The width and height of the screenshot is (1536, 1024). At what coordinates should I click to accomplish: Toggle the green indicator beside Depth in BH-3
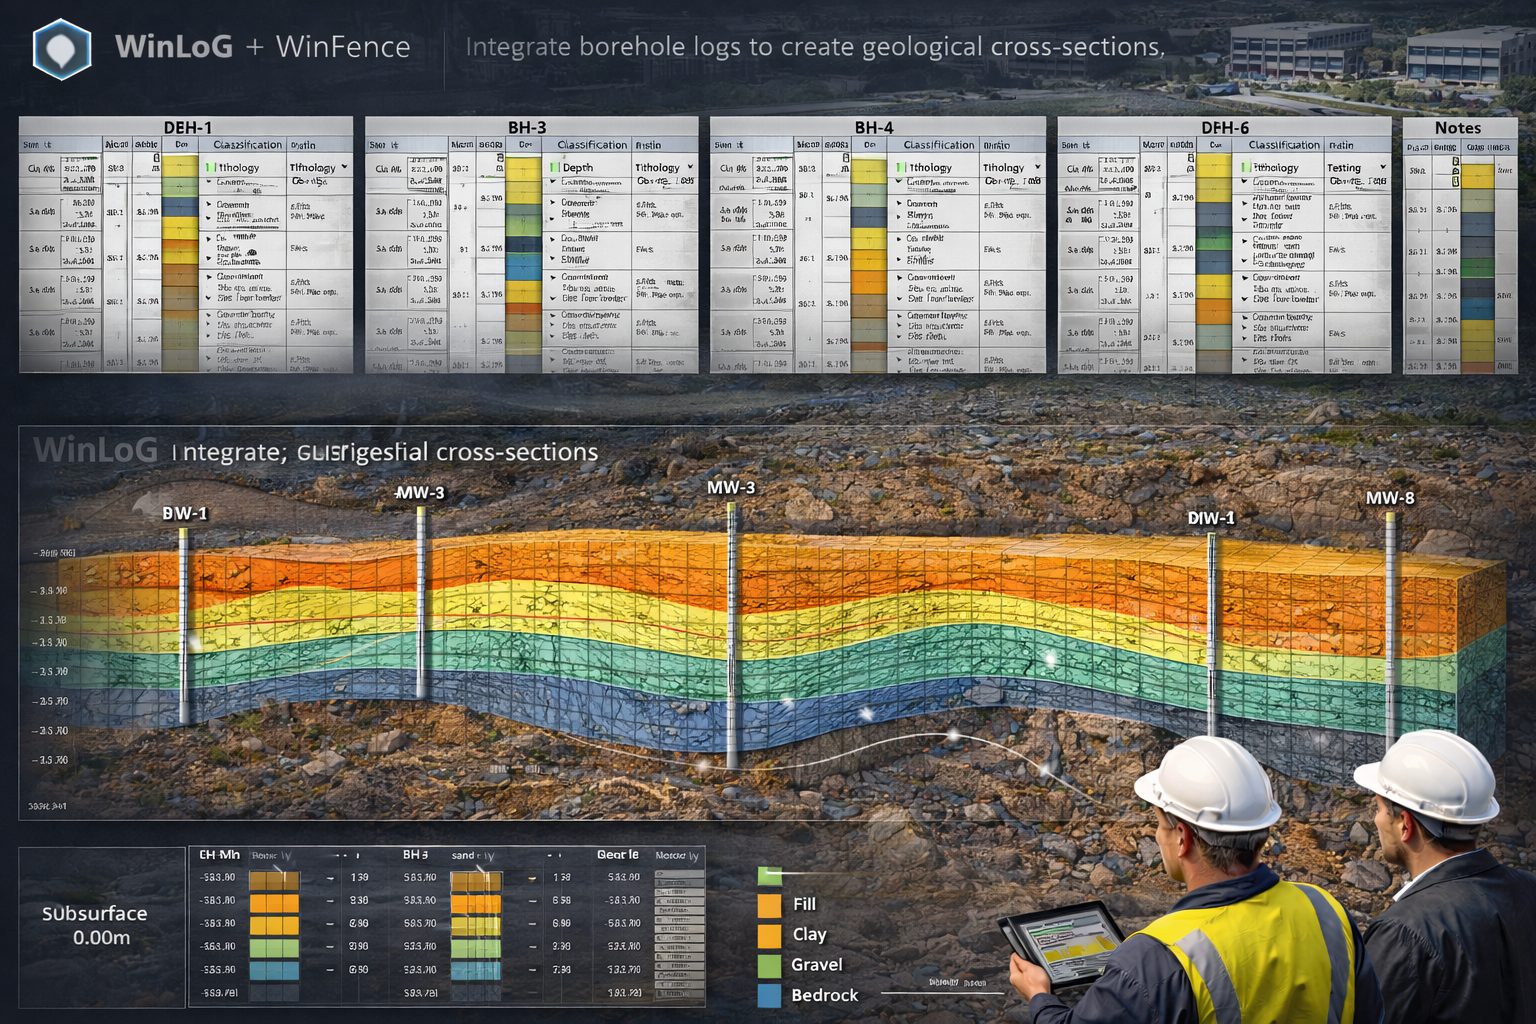click(554, 167)
